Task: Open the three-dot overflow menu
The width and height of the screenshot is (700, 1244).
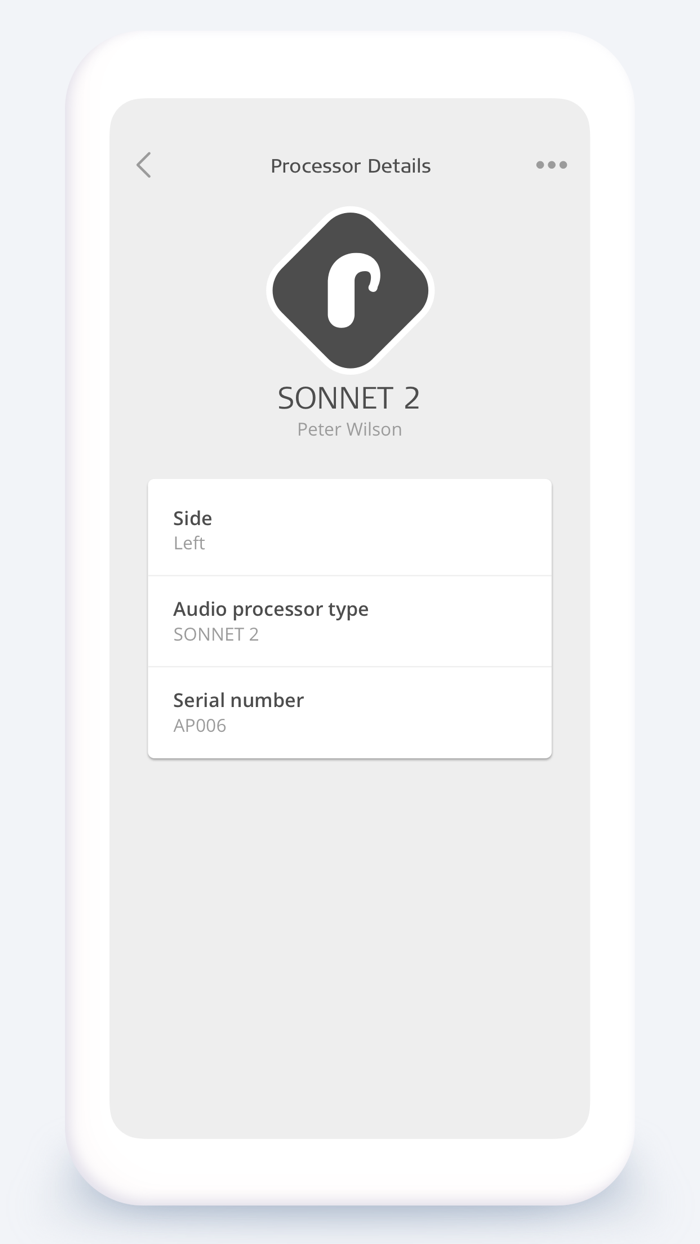Action: (x=551, y=165)
